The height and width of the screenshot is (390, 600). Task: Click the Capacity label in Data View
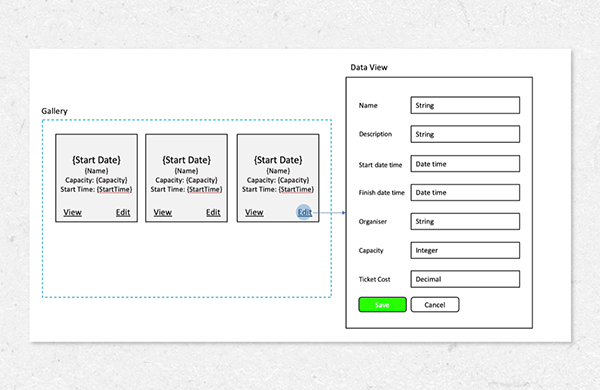click(x=371, y=251)
